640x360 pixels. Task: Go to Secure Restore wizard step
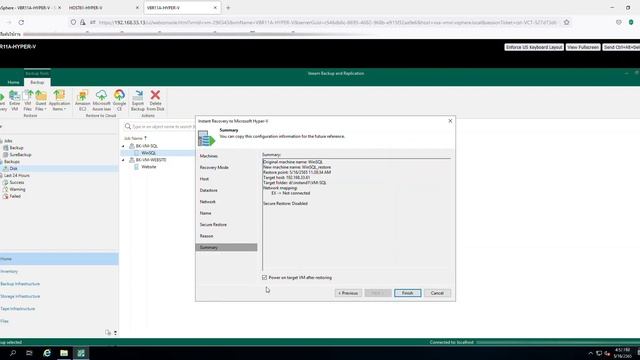[x=213, y=224]
